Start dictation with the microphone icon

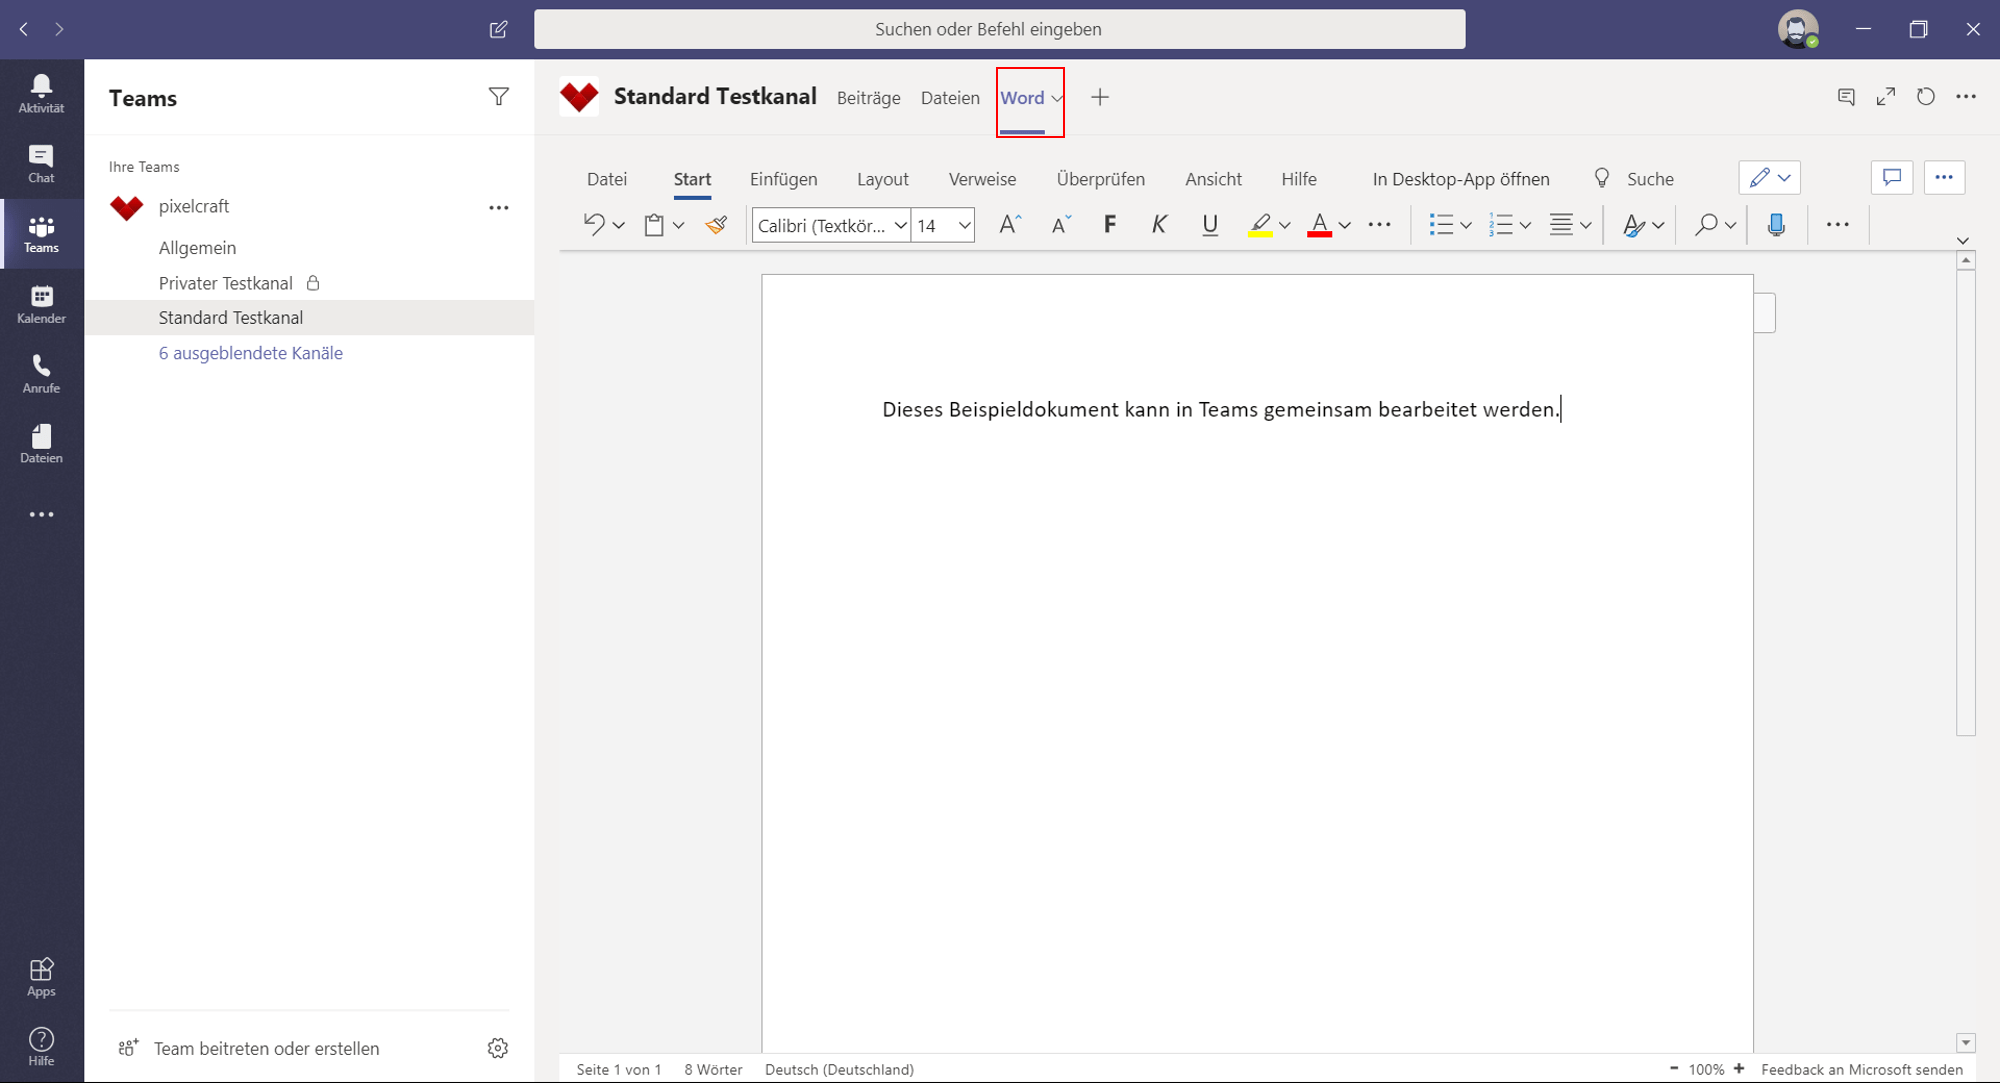[x=1776, y=225]
